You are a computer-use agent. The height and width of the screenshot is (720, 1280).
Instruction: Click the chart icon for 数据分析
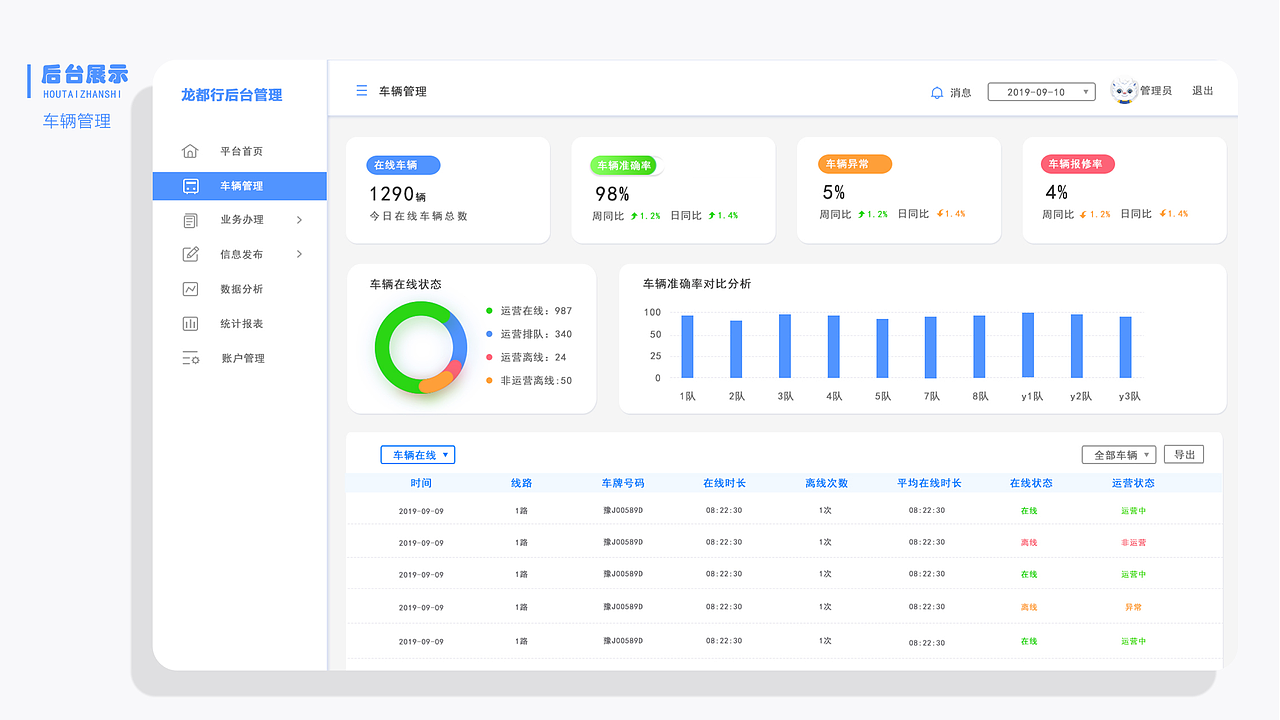(x=190, y=289)
